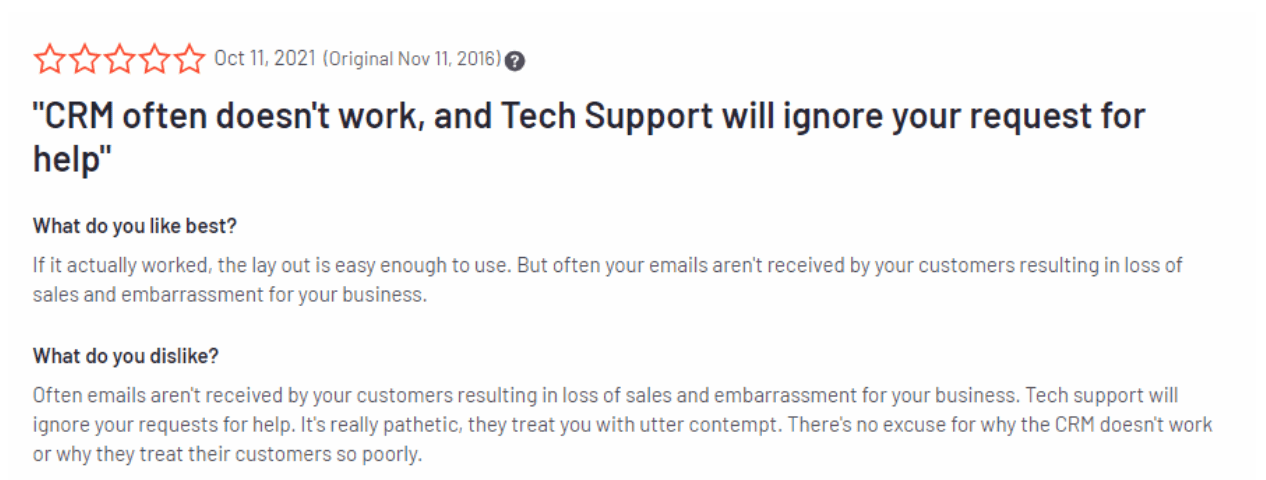Select the fourth rating star
The height and width of the screenshot is (480, 1266).
153,60
